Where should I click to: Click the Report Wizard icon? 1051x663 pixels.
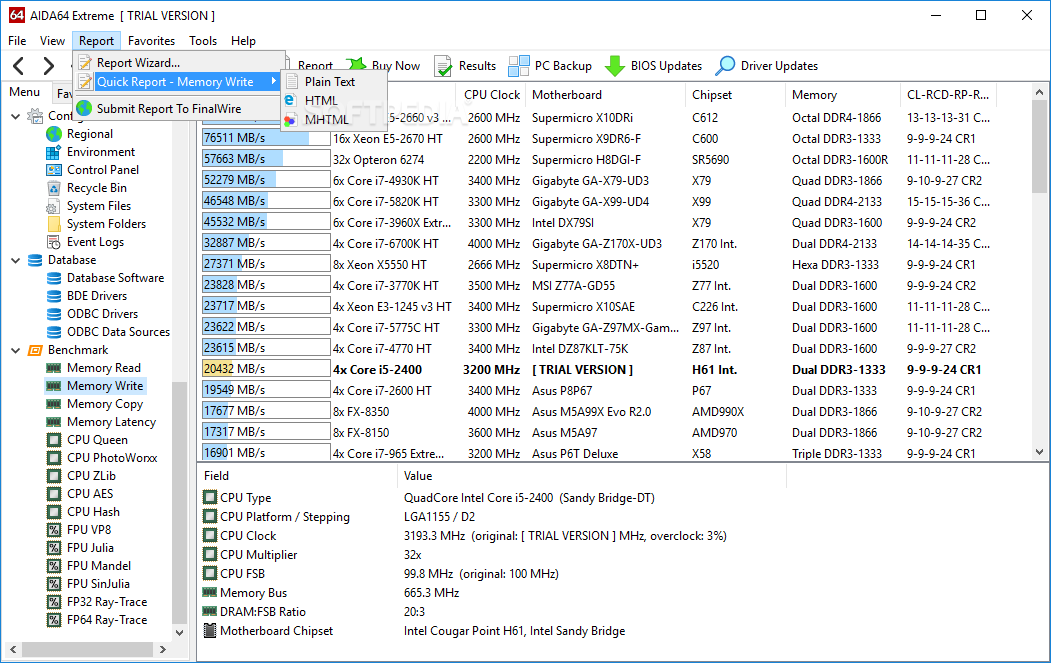[84, 62]
